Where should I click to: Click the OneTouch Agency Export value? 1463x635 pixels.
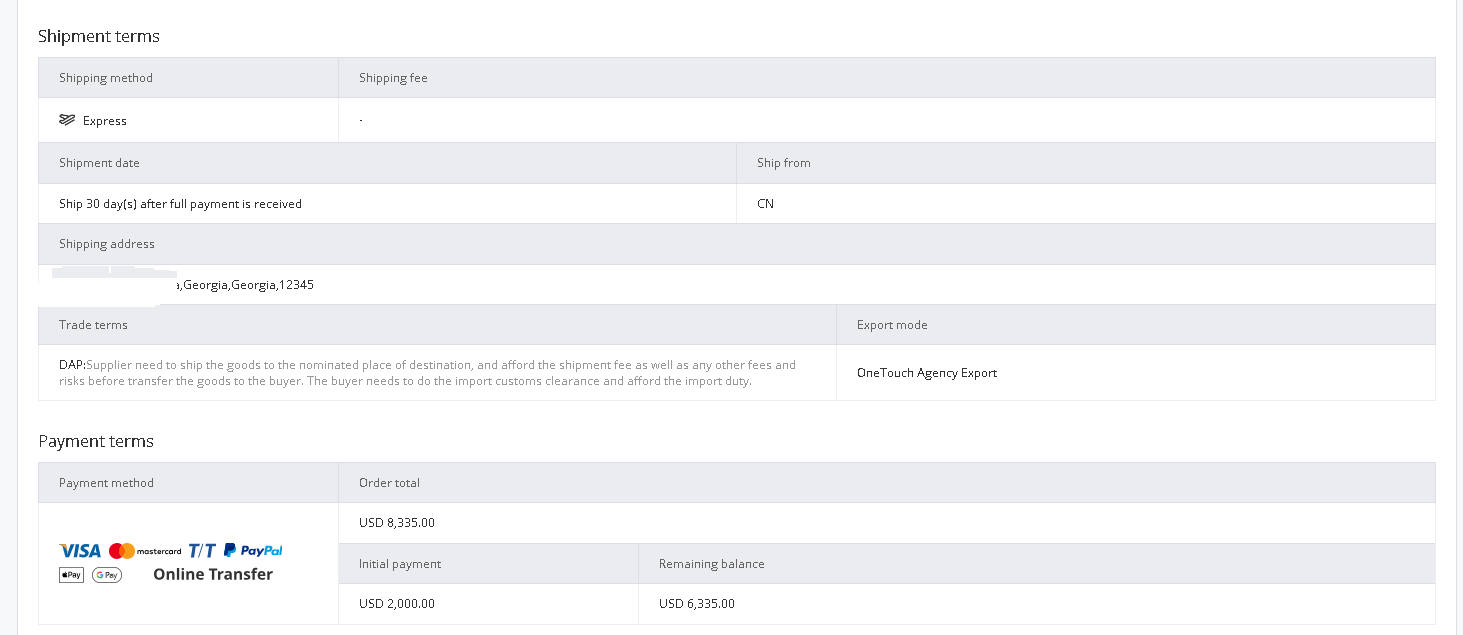927,373
